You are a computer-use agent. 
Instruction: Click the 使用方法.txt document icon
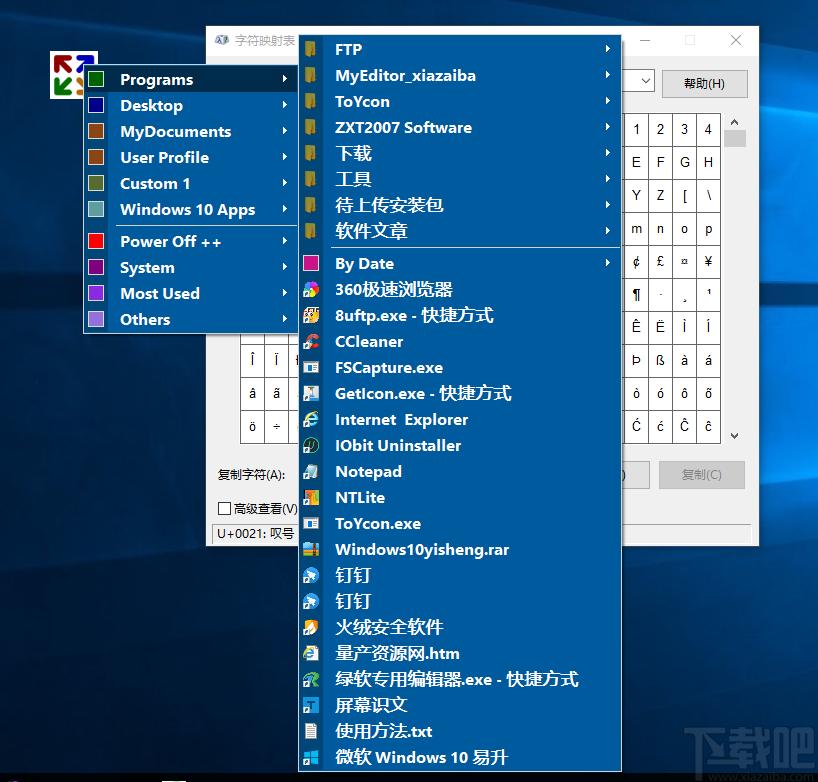(x=311, y=731)
